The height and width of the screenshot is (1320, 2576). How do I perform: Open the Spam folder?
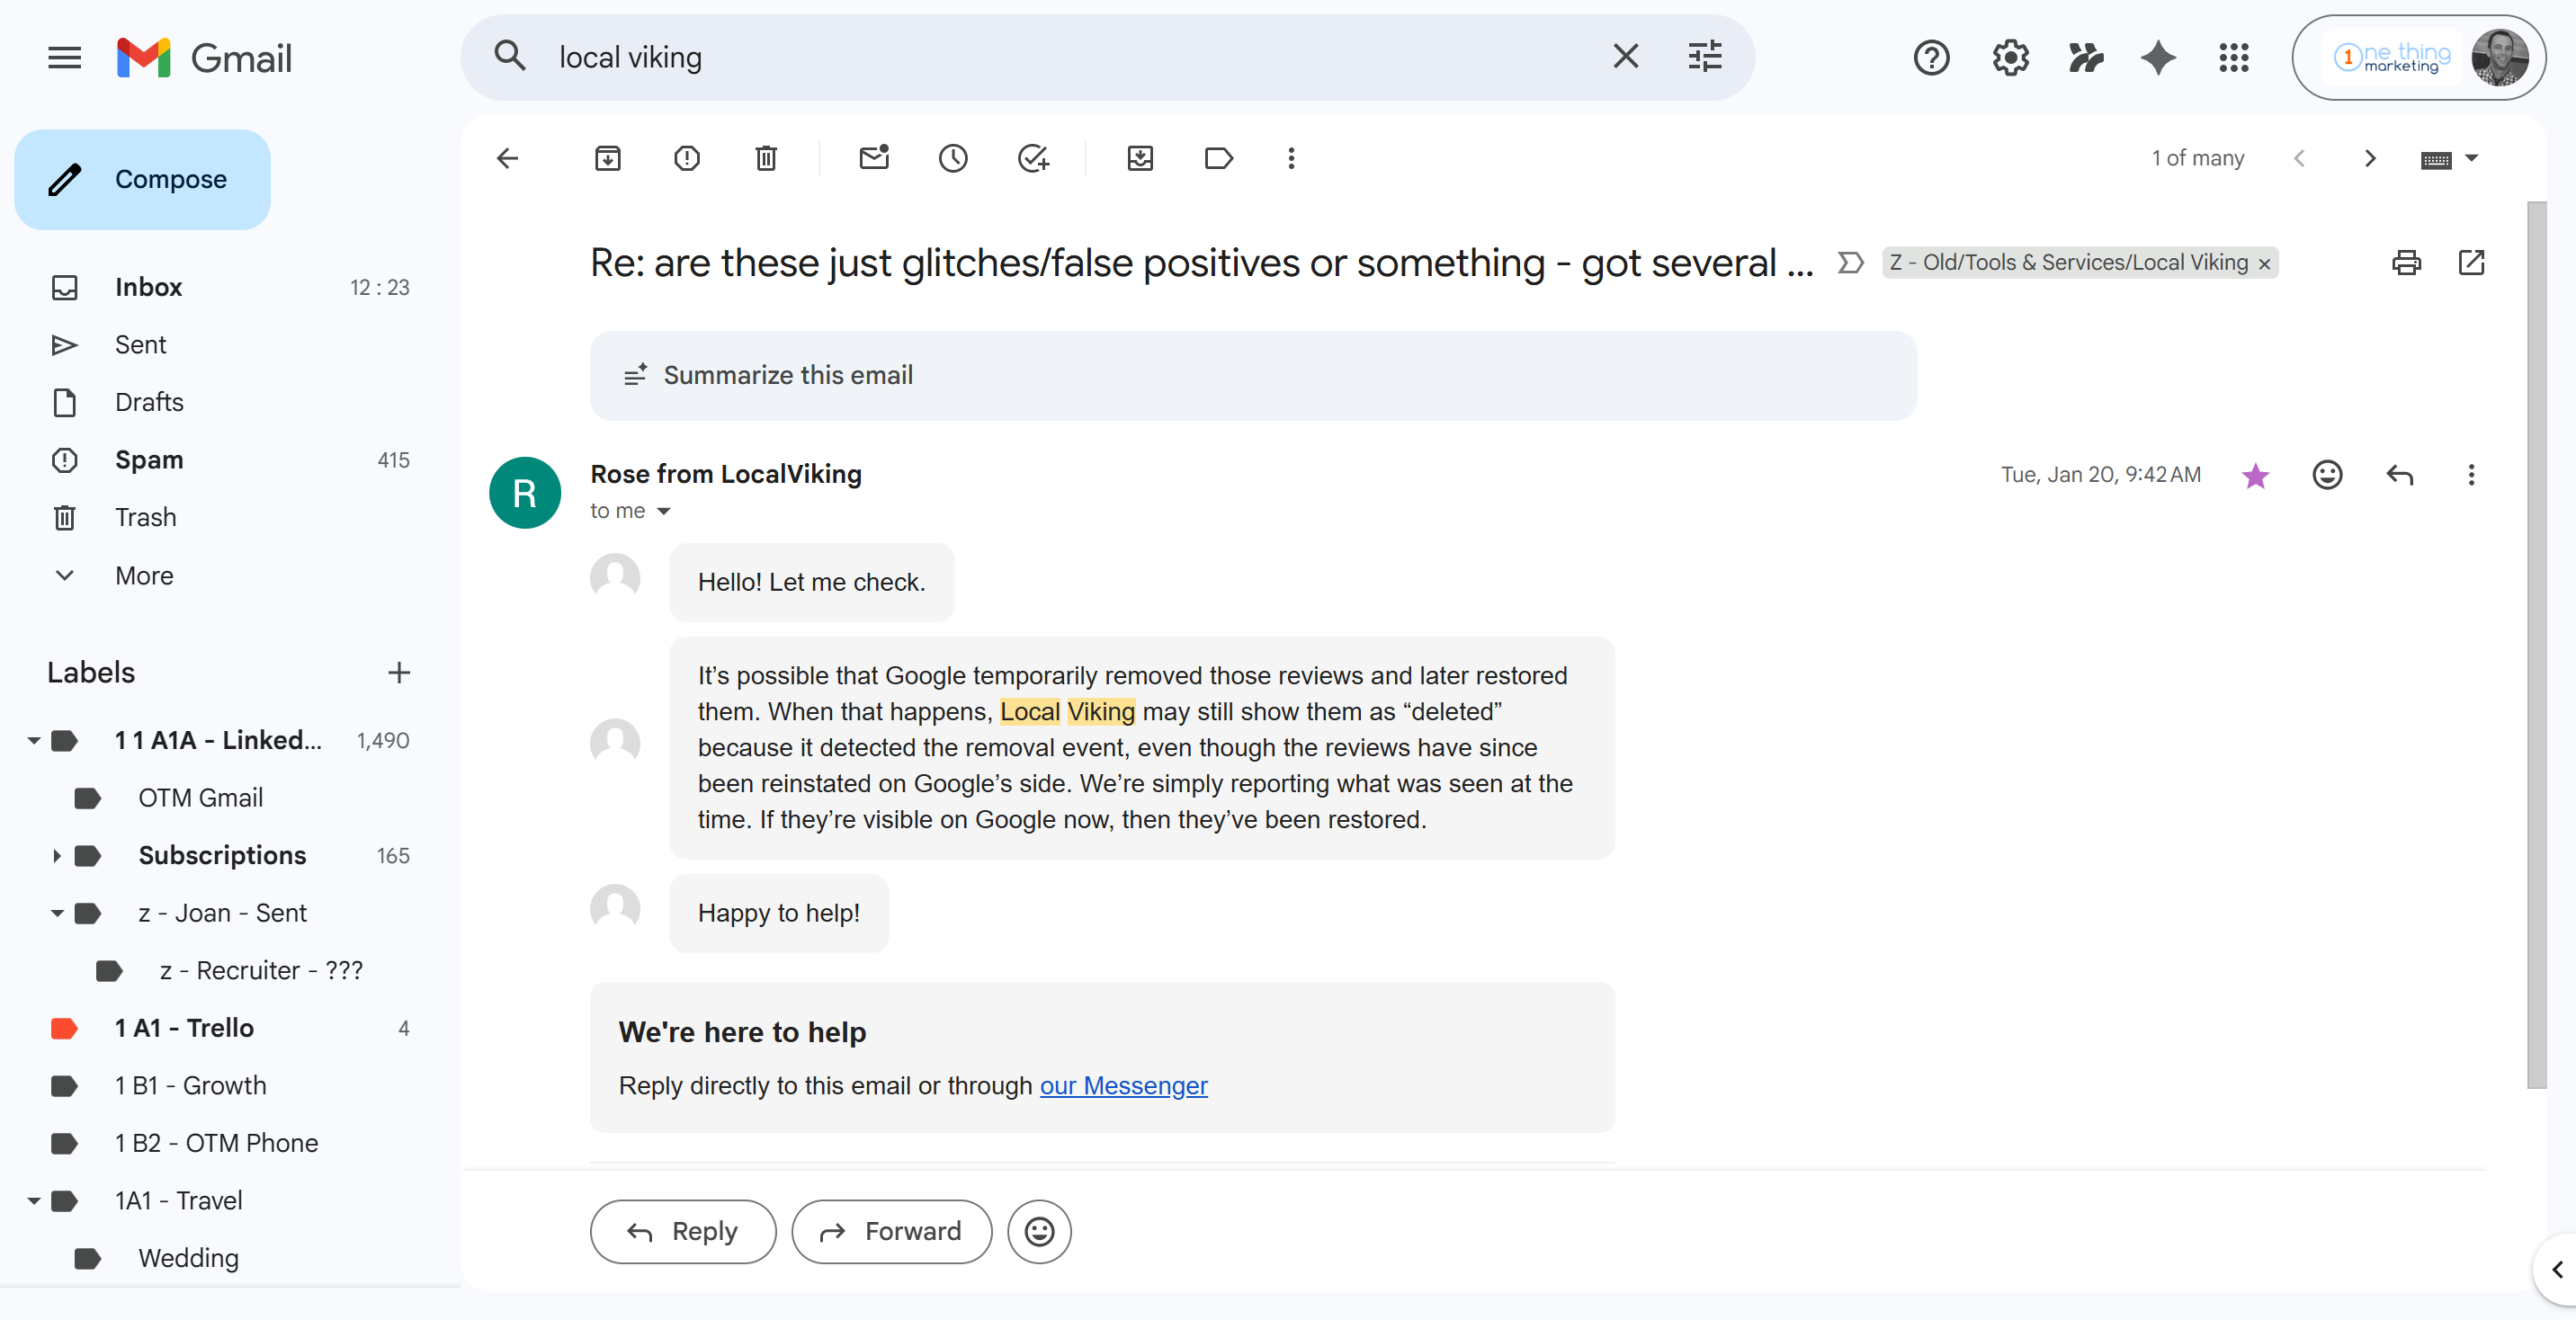(149, 460)
